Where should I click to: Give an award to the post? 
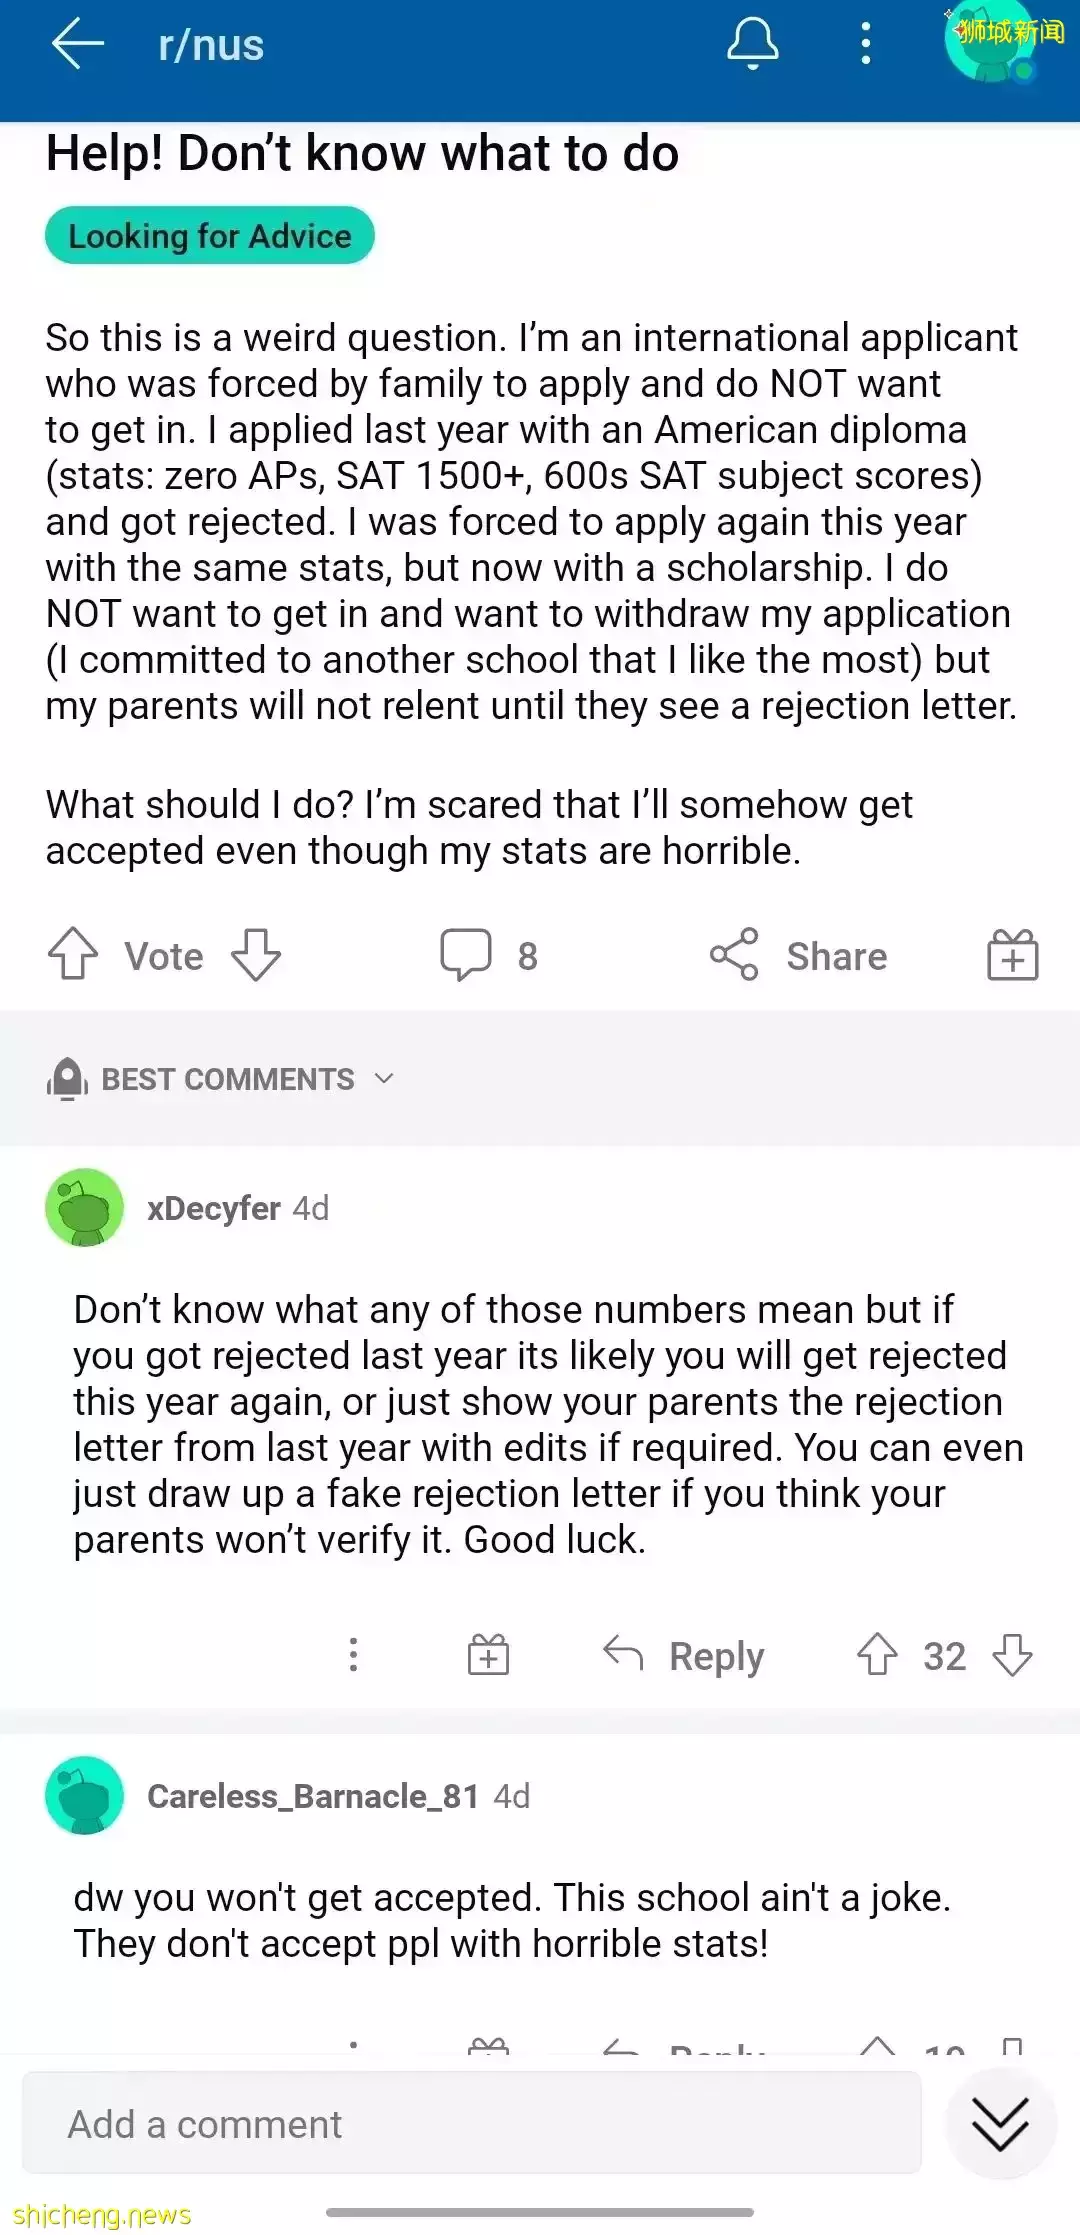(1013, 955)
